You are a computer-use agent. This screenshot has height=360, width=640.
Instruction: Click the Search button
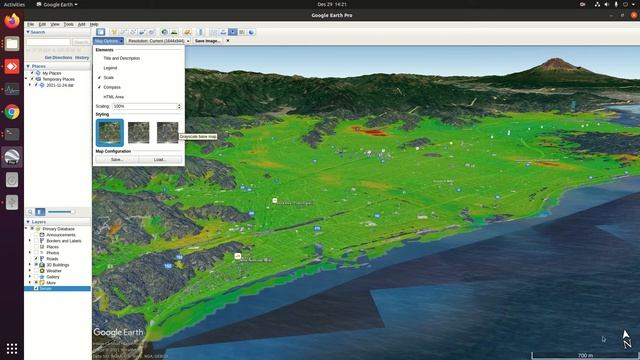81,42
